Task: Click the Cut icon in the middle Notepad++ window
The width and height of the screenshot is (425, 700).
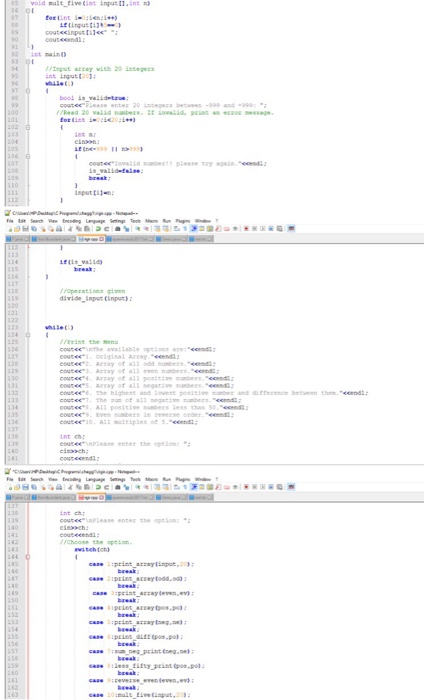Action: tap(70, 229)
